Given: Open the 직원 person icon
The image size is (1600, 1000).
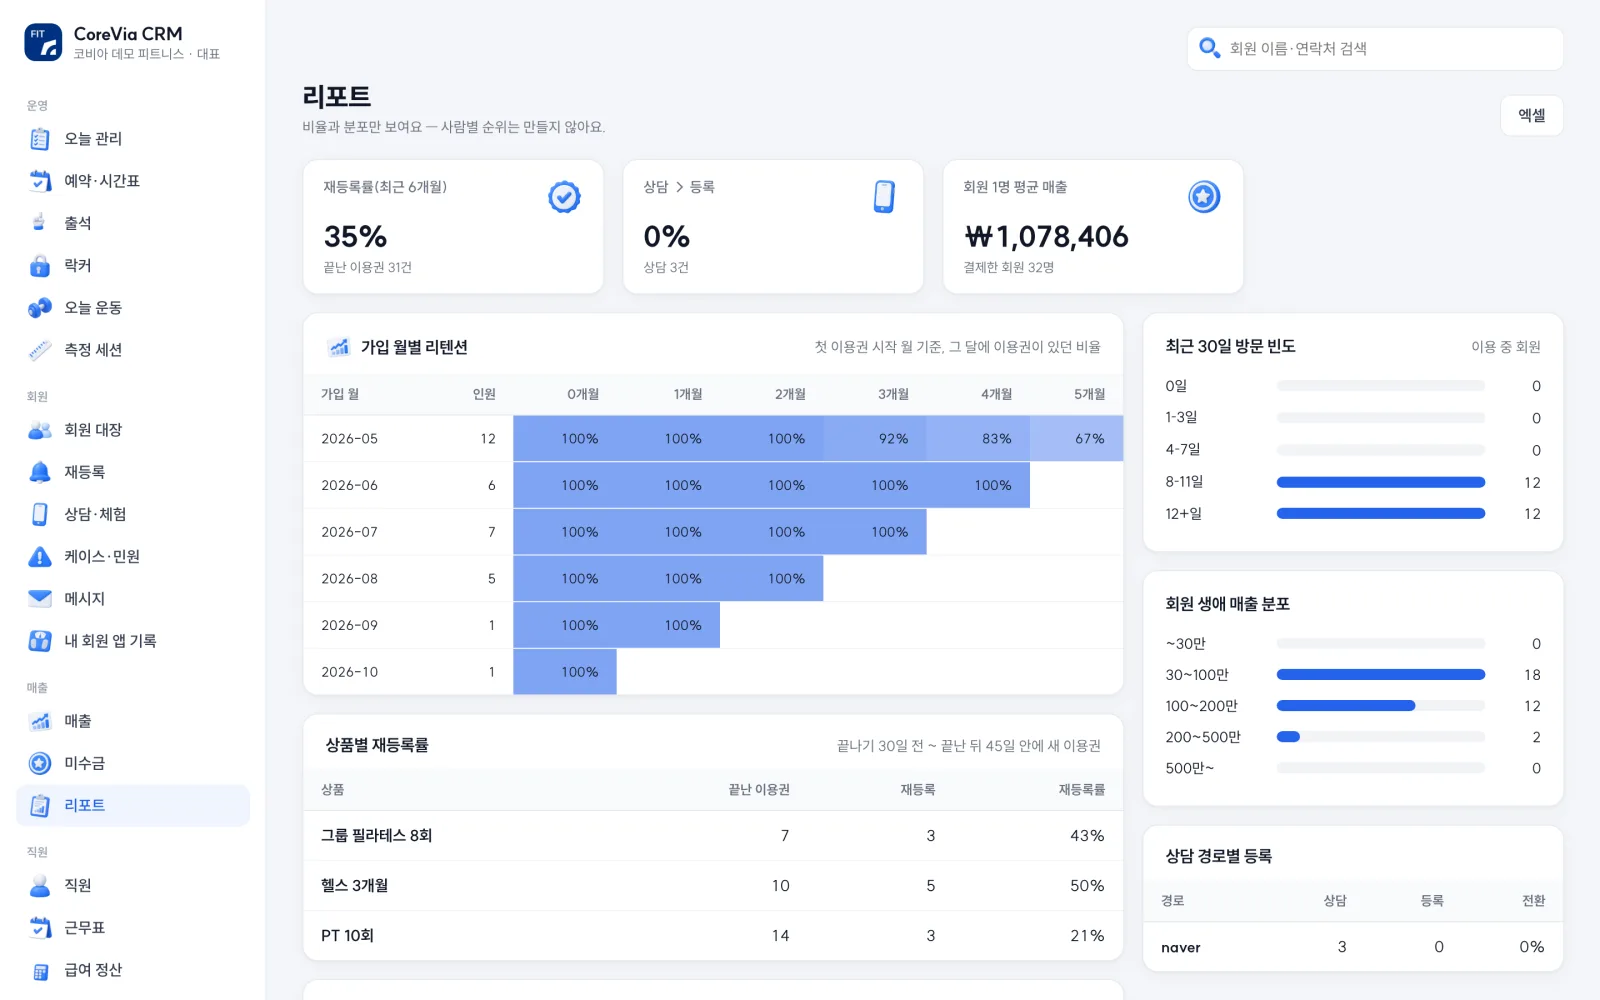Looking at the screenshot, I should click(40, 885).
